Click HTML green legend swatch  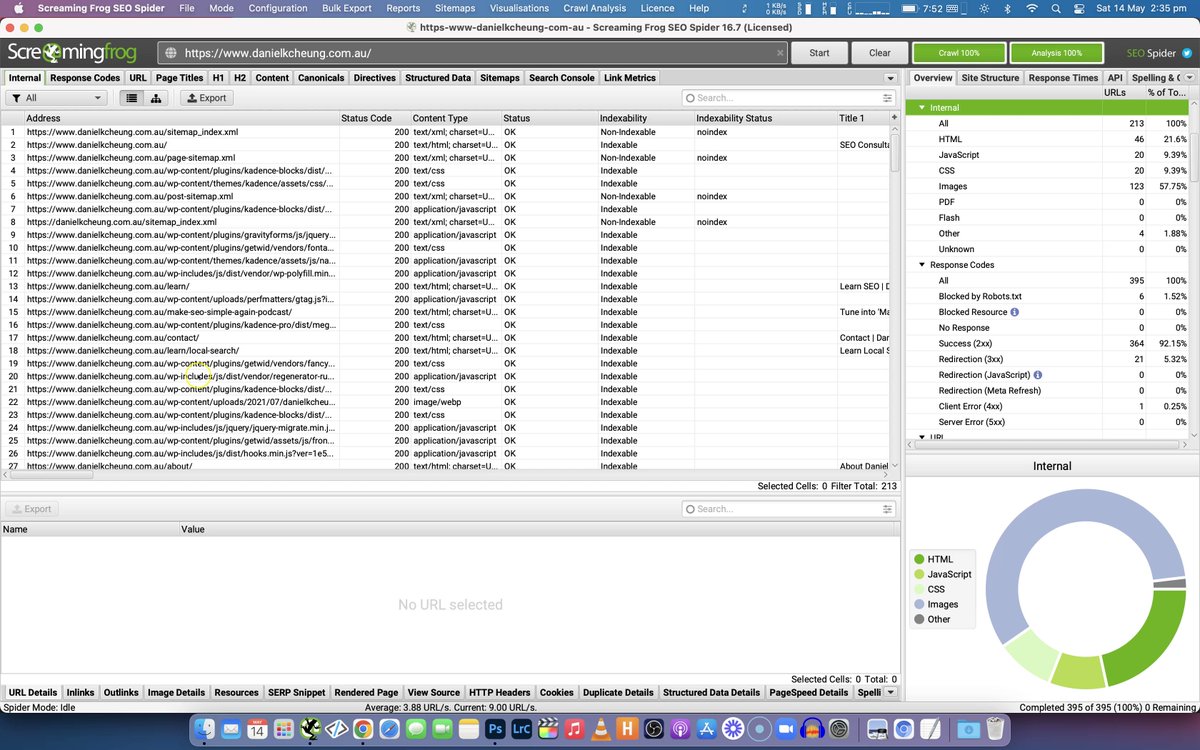[x=919, y=559]
